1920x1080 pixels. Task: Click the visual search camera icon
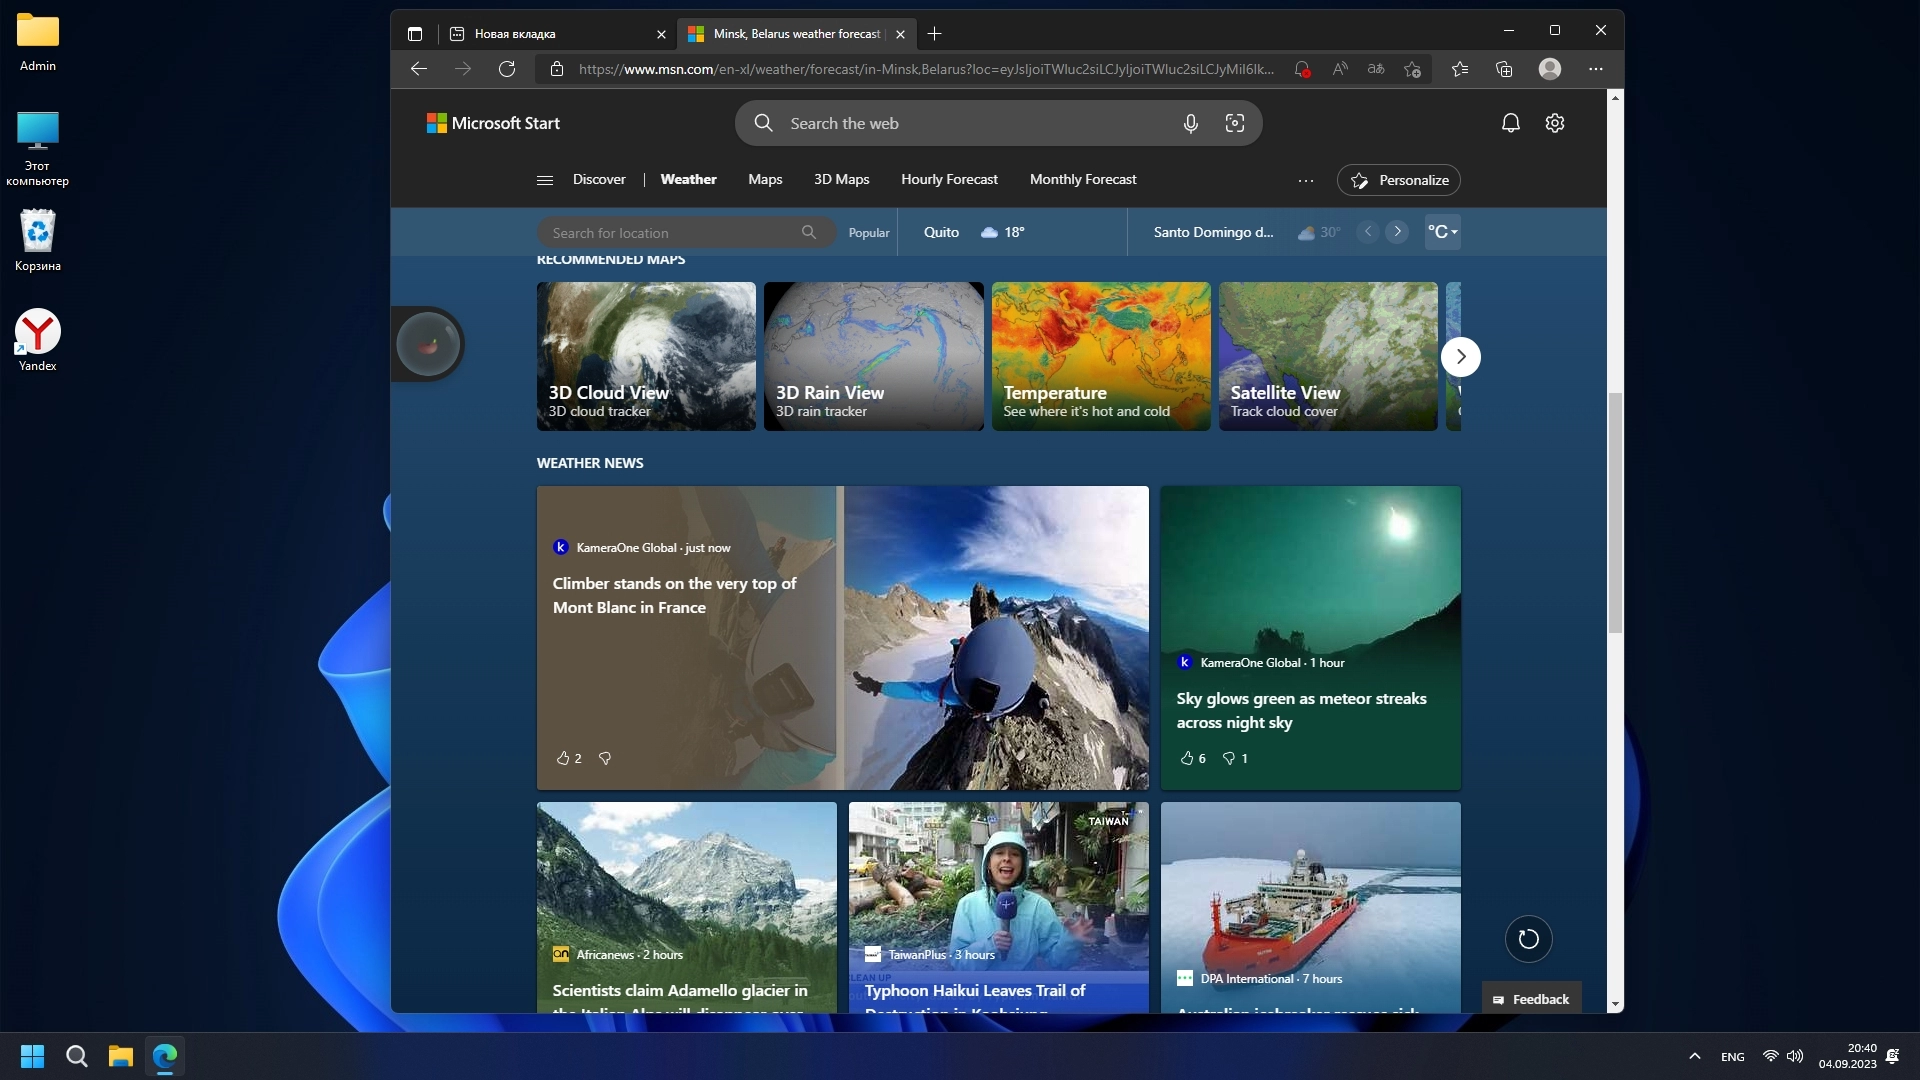pyautogui.click(x=1235, y=123)
